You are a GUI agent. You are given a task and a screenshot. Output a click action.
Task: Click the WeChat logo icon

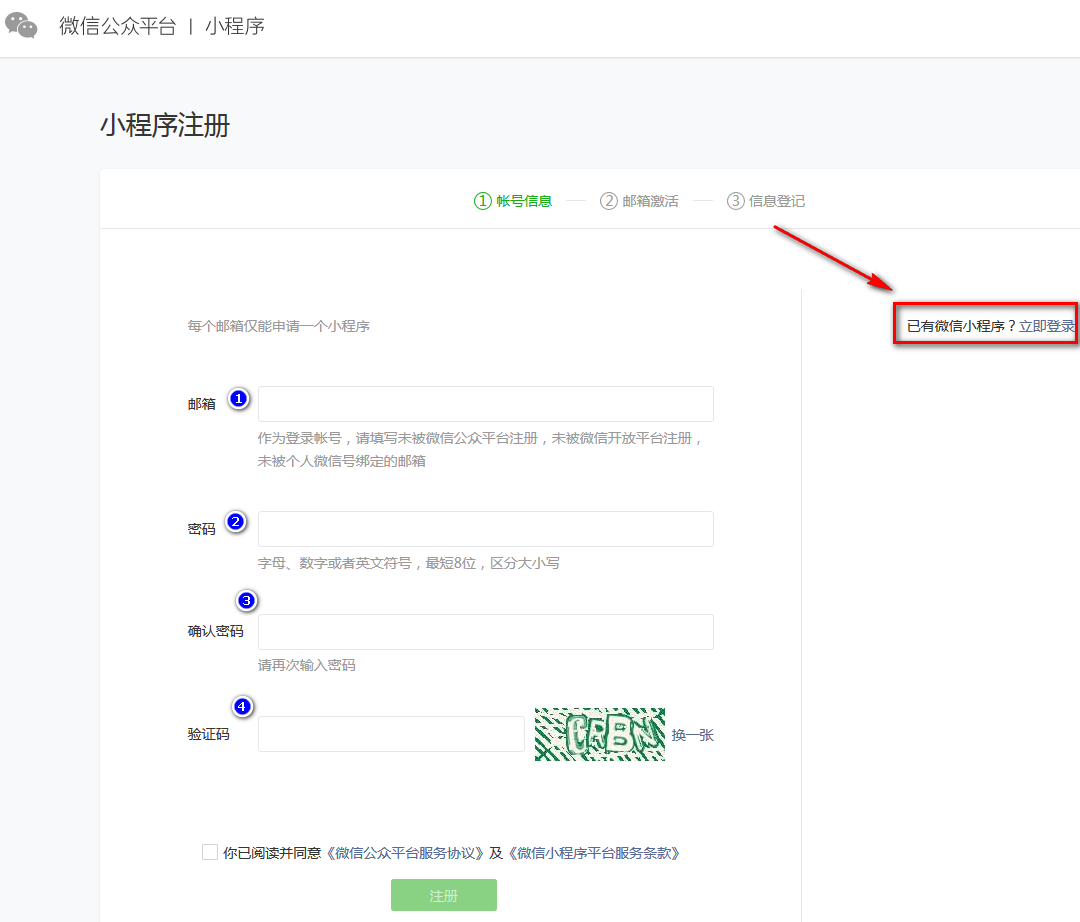tap(21, 25)
